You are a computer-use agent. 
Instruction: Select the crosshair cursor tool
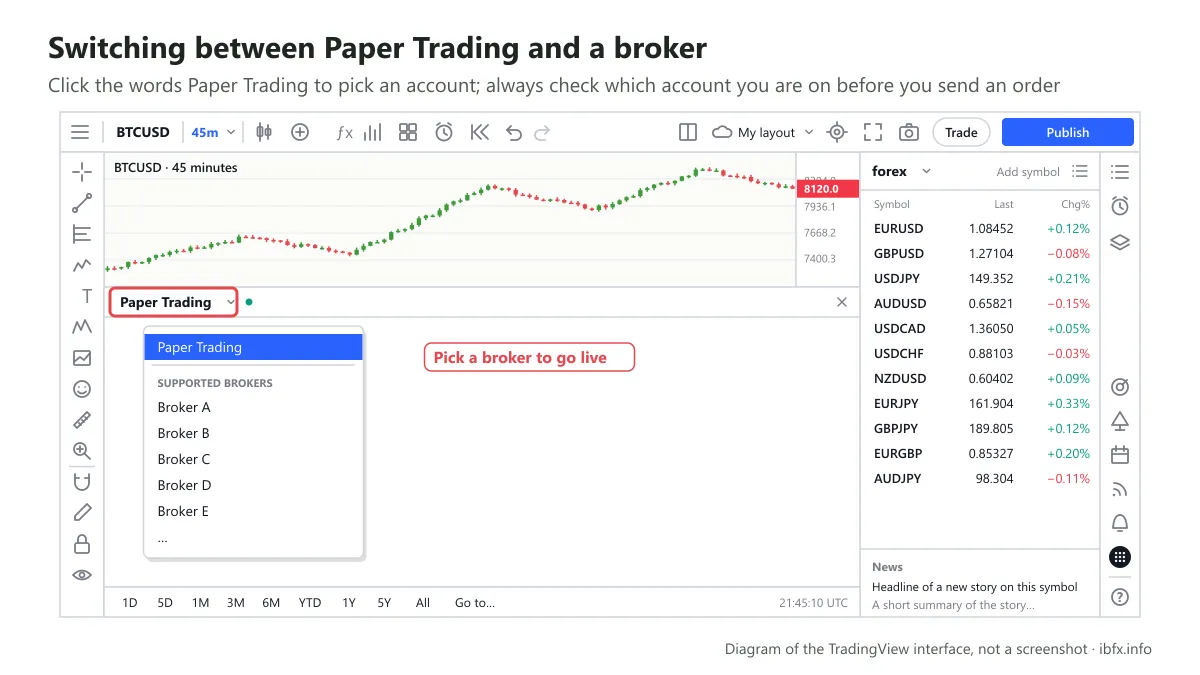82,172
